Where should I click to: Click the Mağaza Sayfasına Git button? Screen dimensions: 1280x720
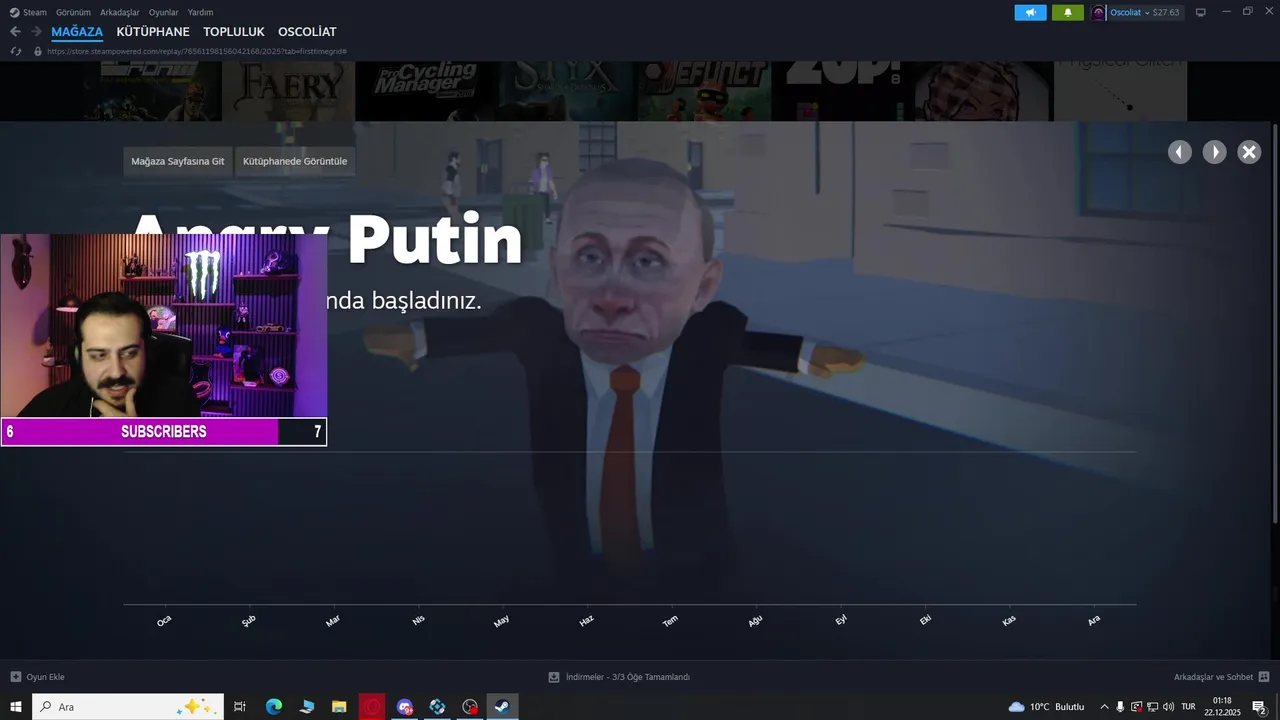click(178, 161)
